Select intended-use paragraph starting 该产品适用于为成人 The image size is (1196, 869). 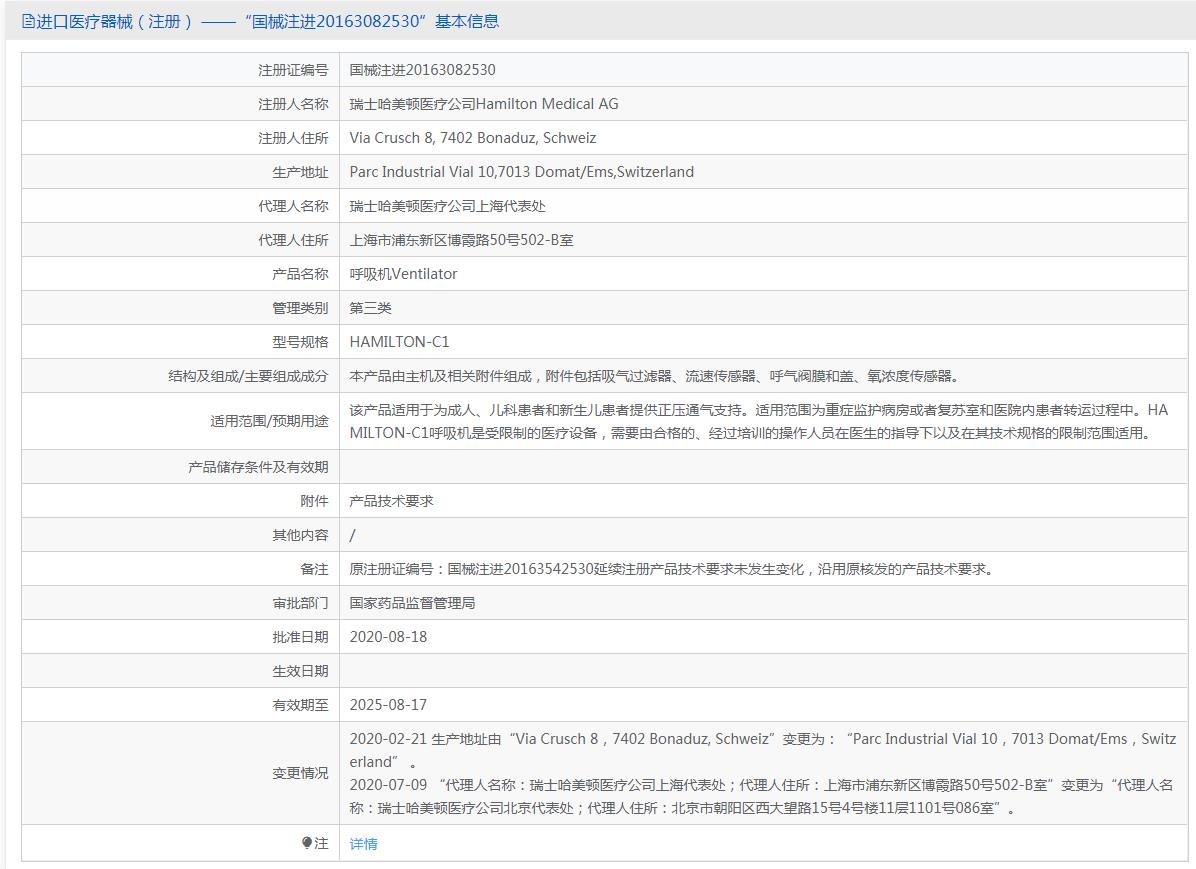758,421
